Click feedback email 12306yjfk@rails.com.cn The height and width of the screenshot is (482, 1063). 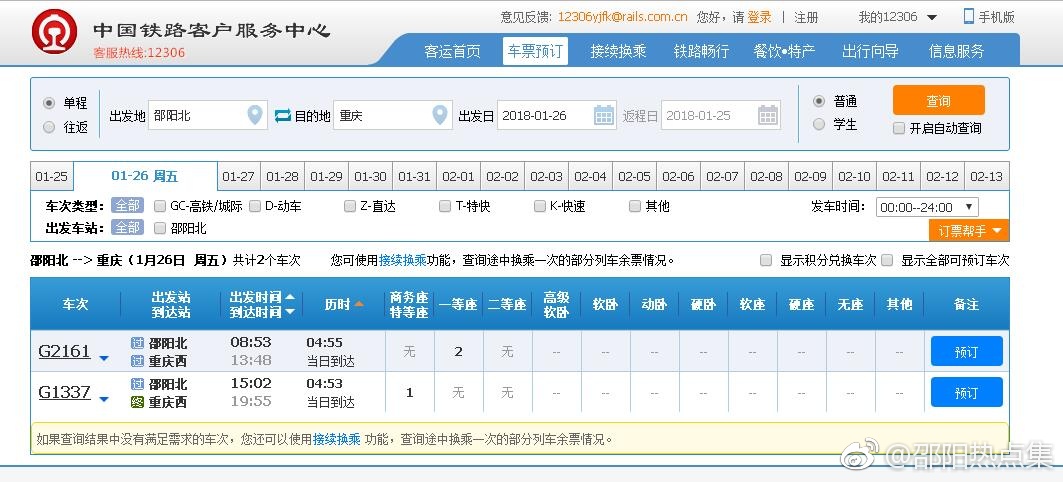point(622,17)
